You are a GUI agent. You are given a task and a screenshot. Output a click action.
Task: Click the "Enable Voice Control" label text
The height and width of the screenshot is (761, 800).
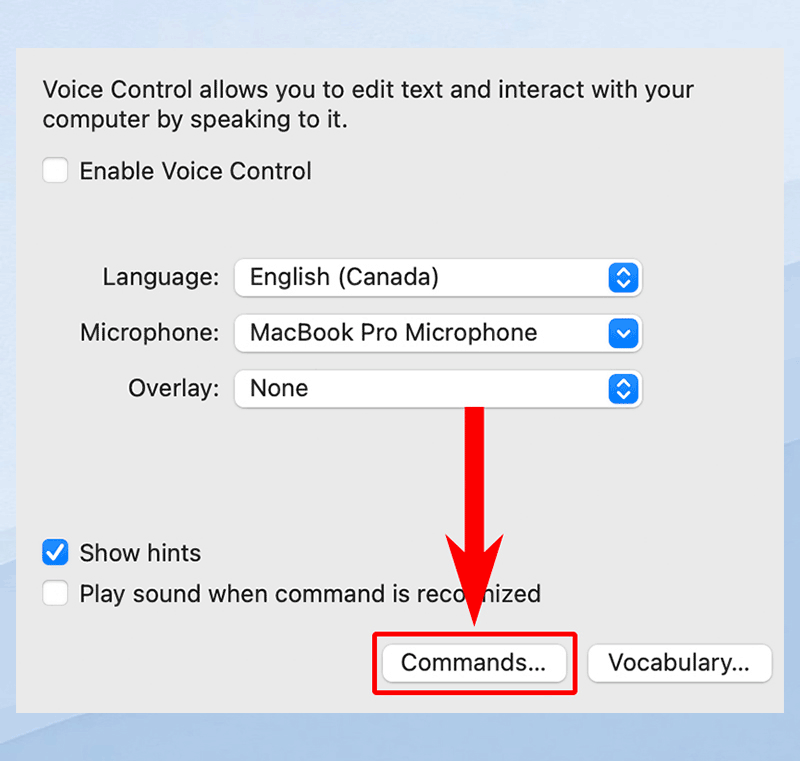pyautogui.click(x=196, y=171)
